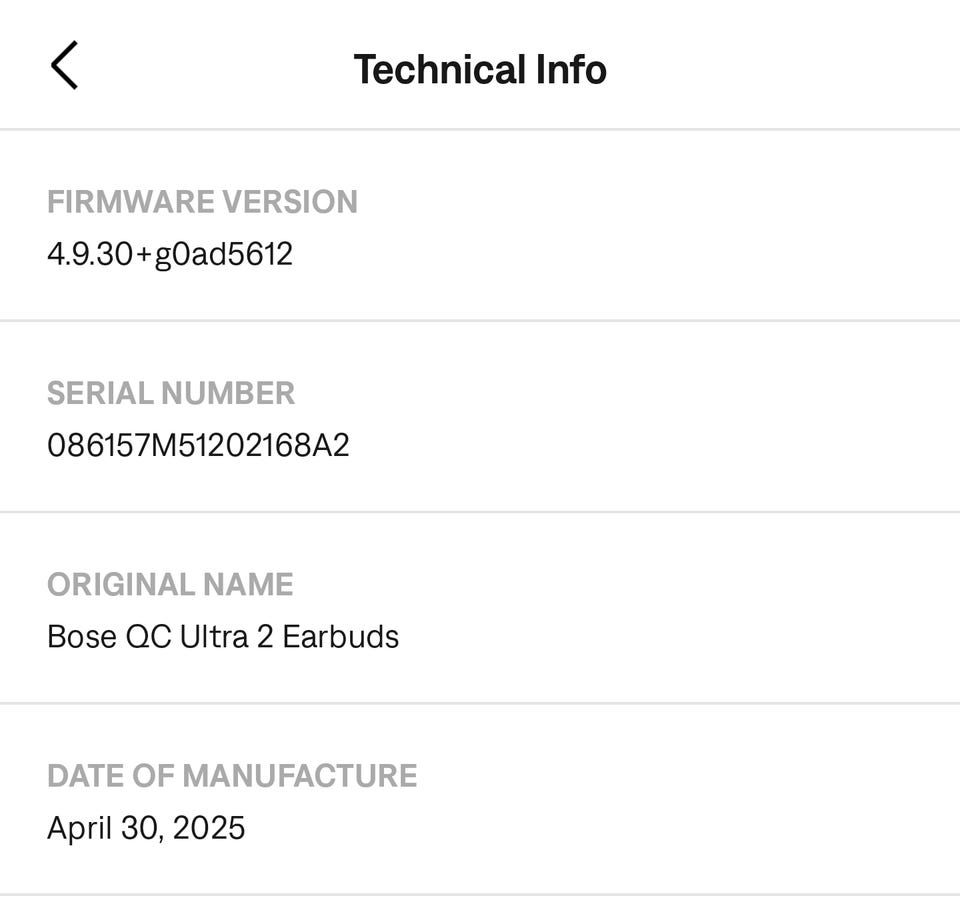This screenshot has height=900, width=960.
Task: Click divider between firmware and serial rows
Action: click(x=480, y=321)
